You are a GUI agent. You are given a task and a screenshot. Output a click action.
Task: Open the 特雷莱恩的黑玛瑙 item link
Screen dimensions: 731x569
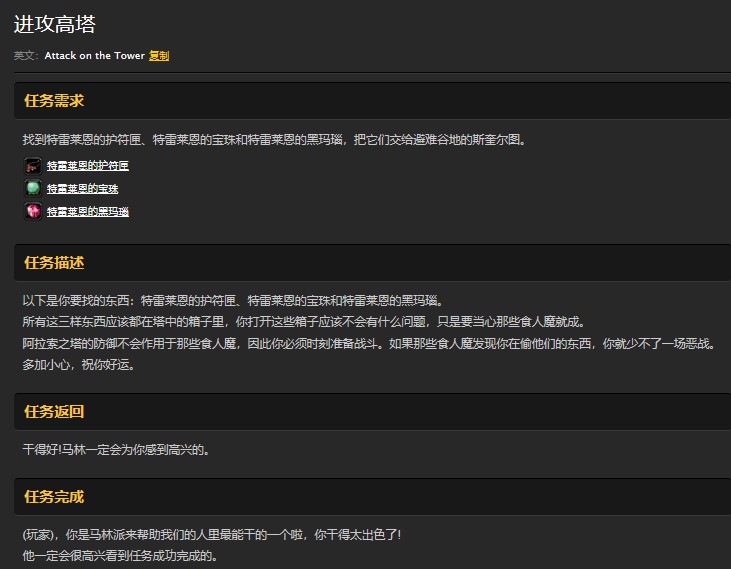pos(88,212)
